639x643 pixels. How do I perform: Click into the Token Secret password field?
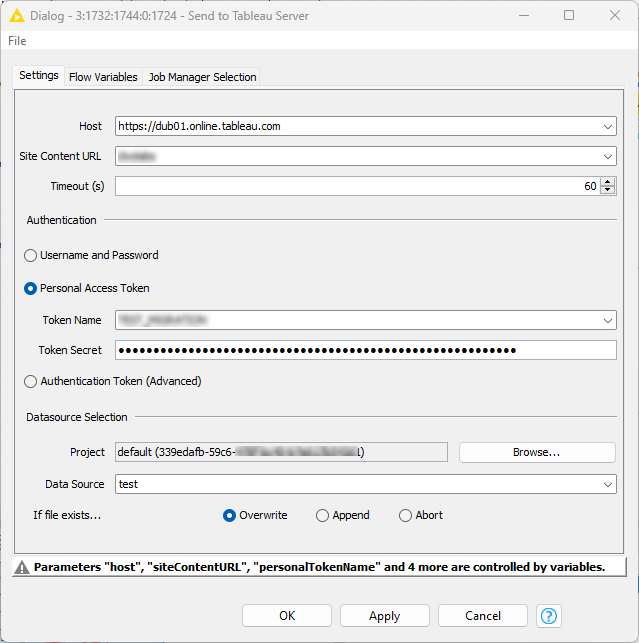pos(366,350)
